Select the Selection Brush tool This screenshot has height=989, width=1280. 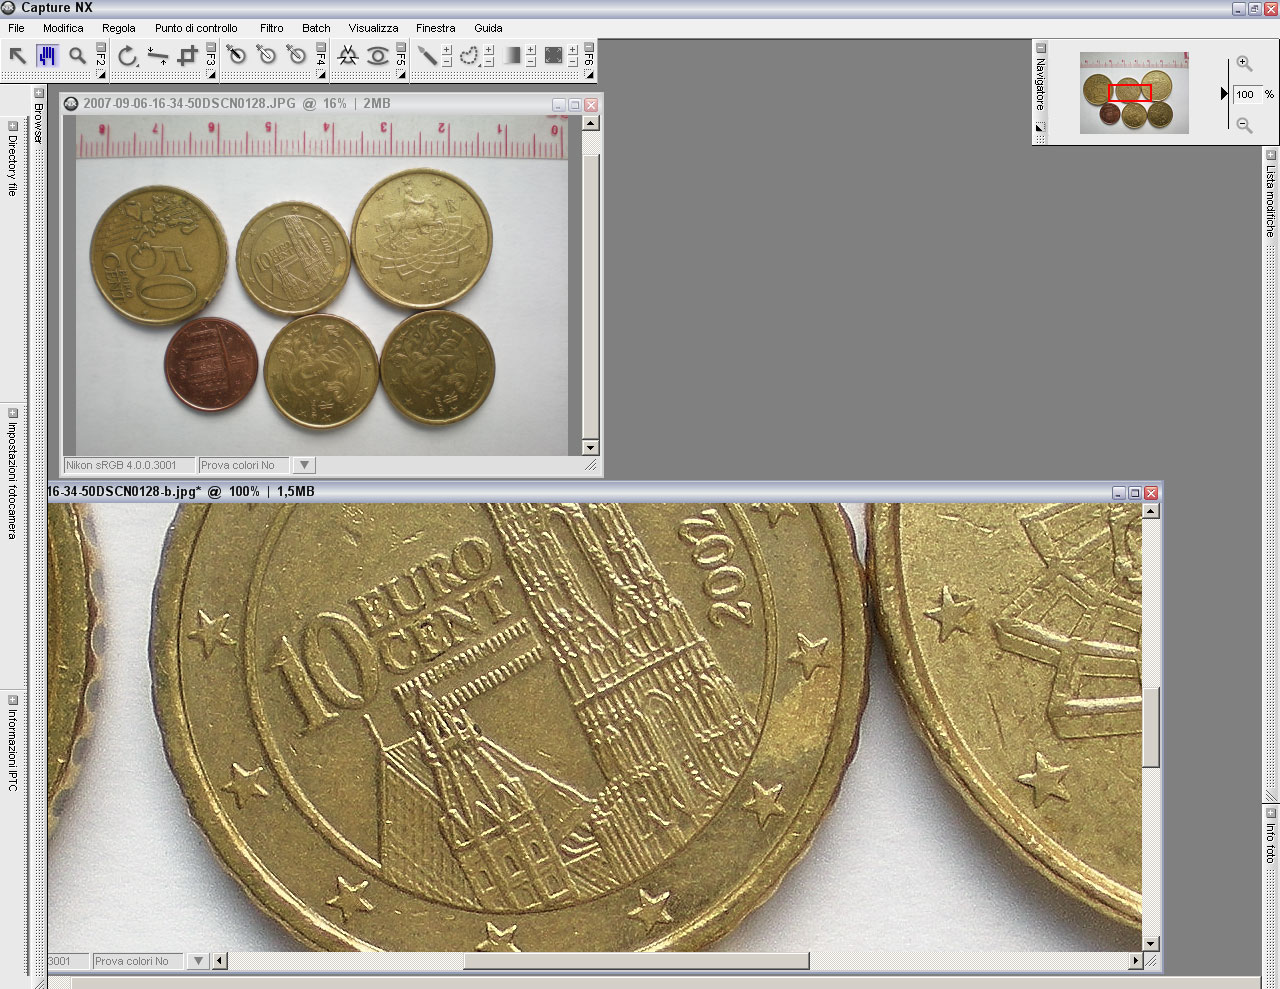point(427,56)
